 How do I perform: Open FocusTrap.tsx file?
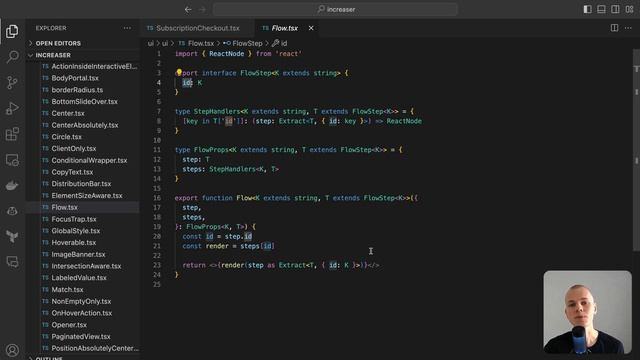point(74,219)
